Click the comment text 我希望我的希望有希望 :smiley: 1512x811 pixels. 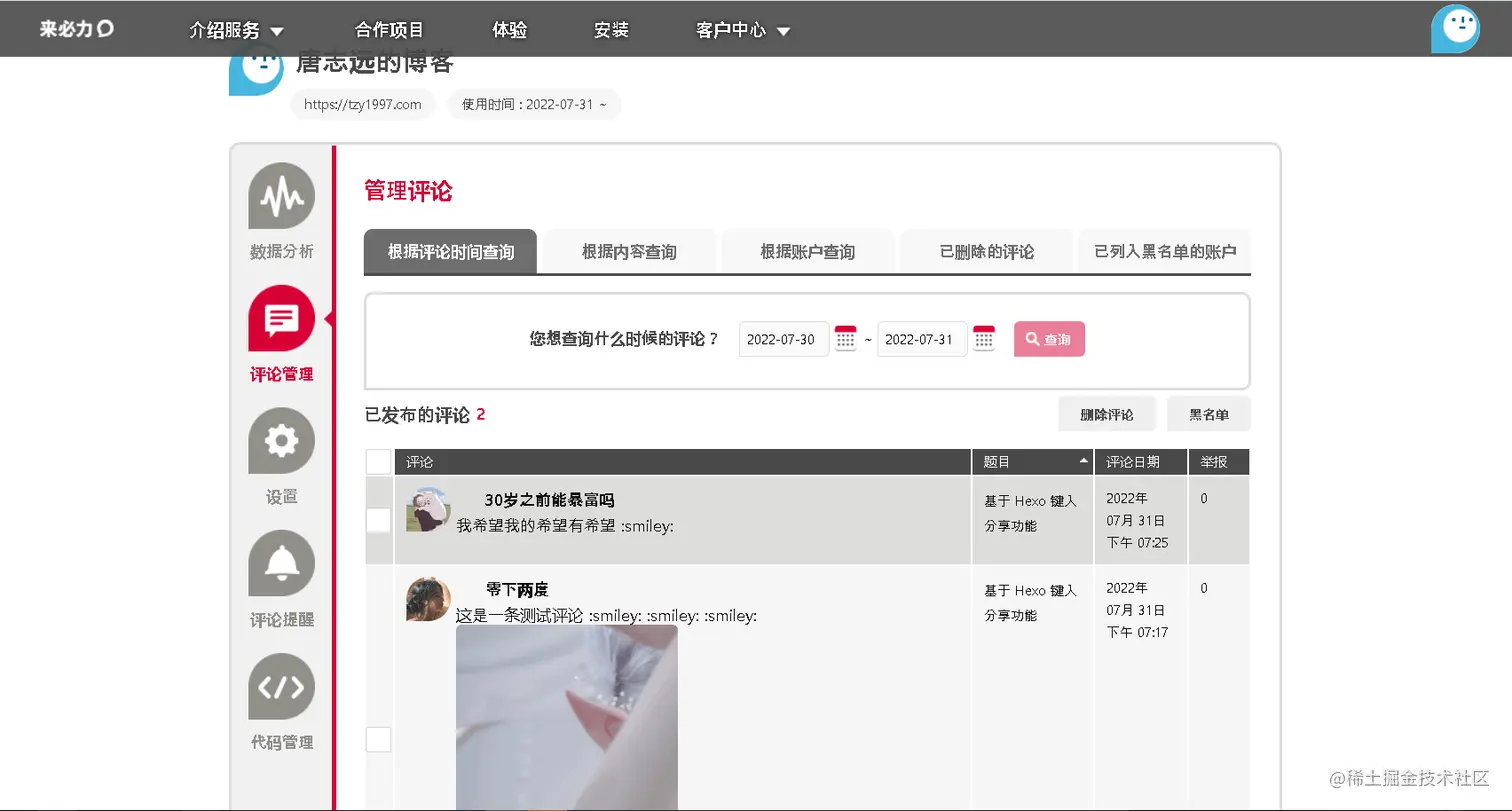[x=565, y=525]
